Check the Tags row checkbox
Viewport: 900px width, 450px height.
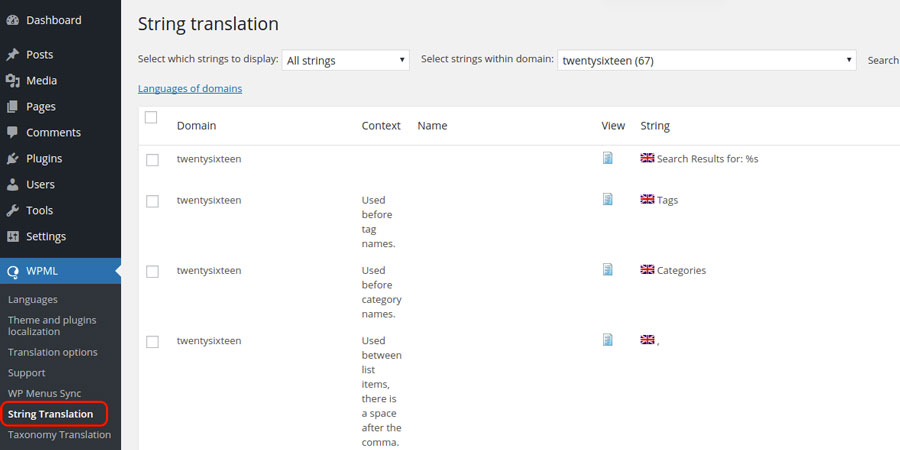[x=152, y=201]
